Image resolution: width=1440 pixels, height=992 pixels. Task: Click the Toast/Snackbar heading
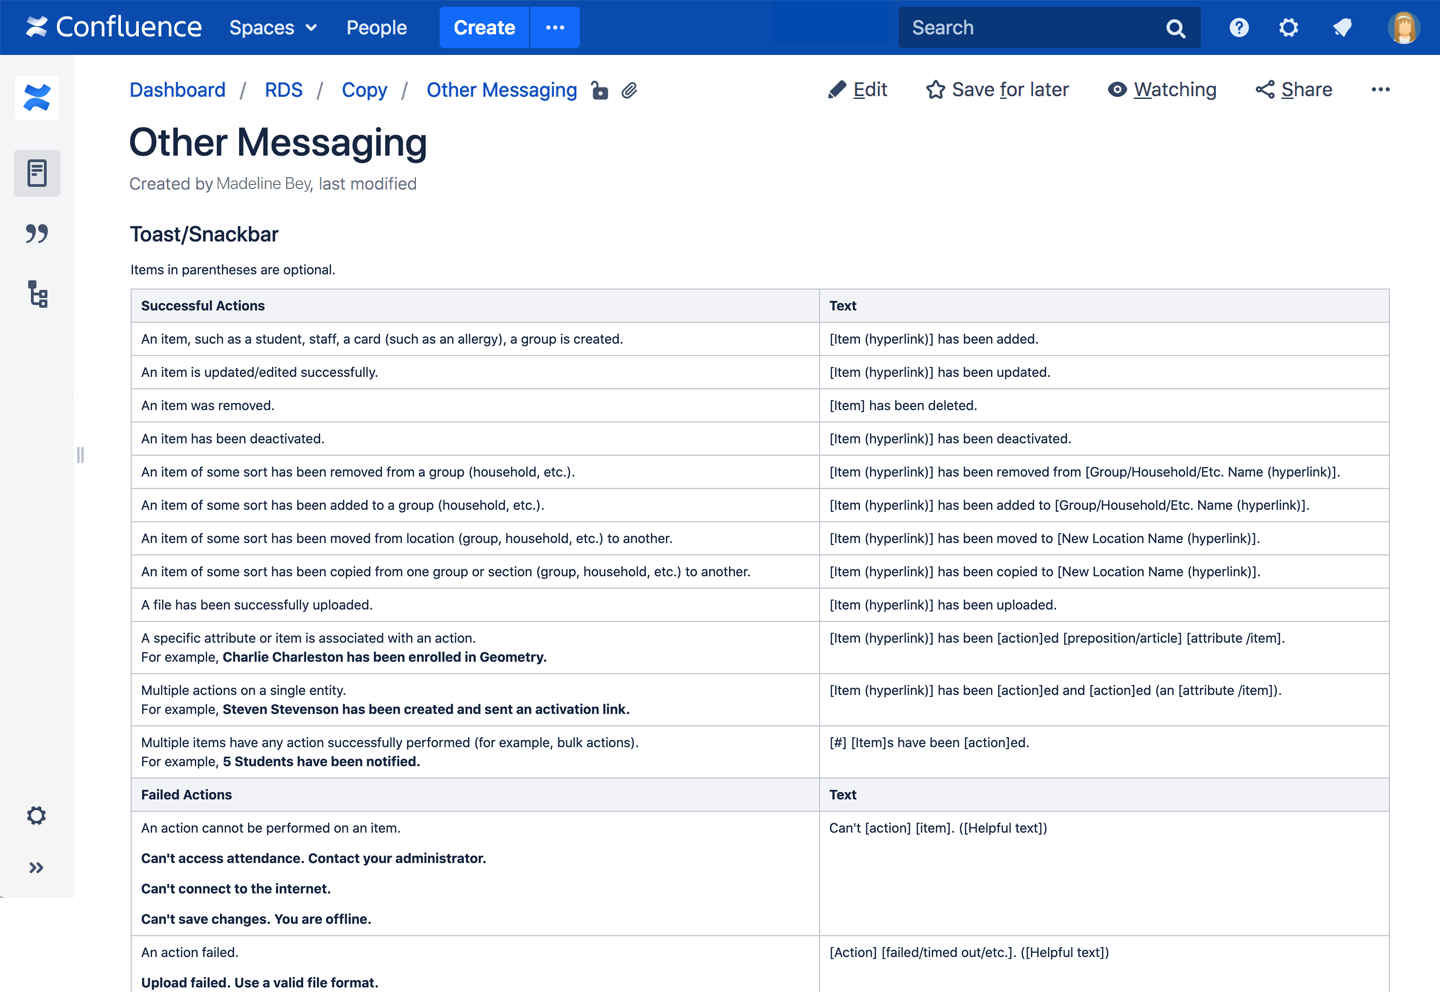(204, 234)
